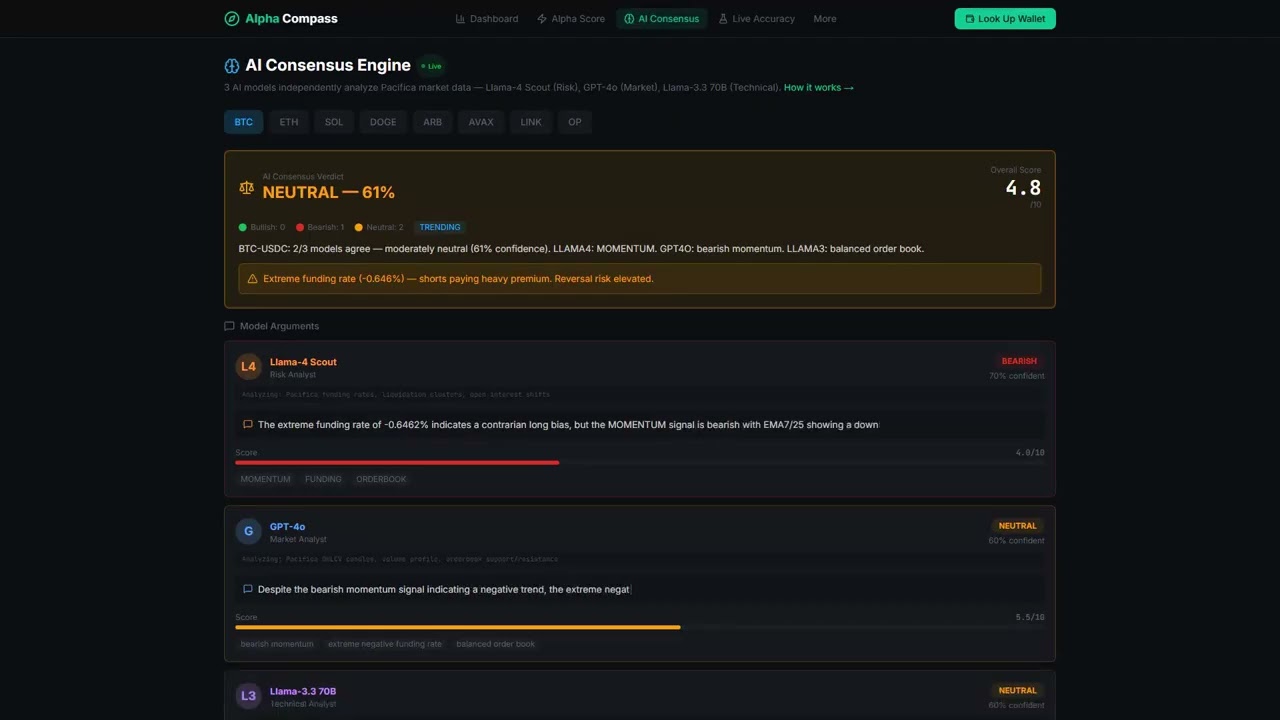Click the red Llama-4 Scout score bar

(397, 463)
